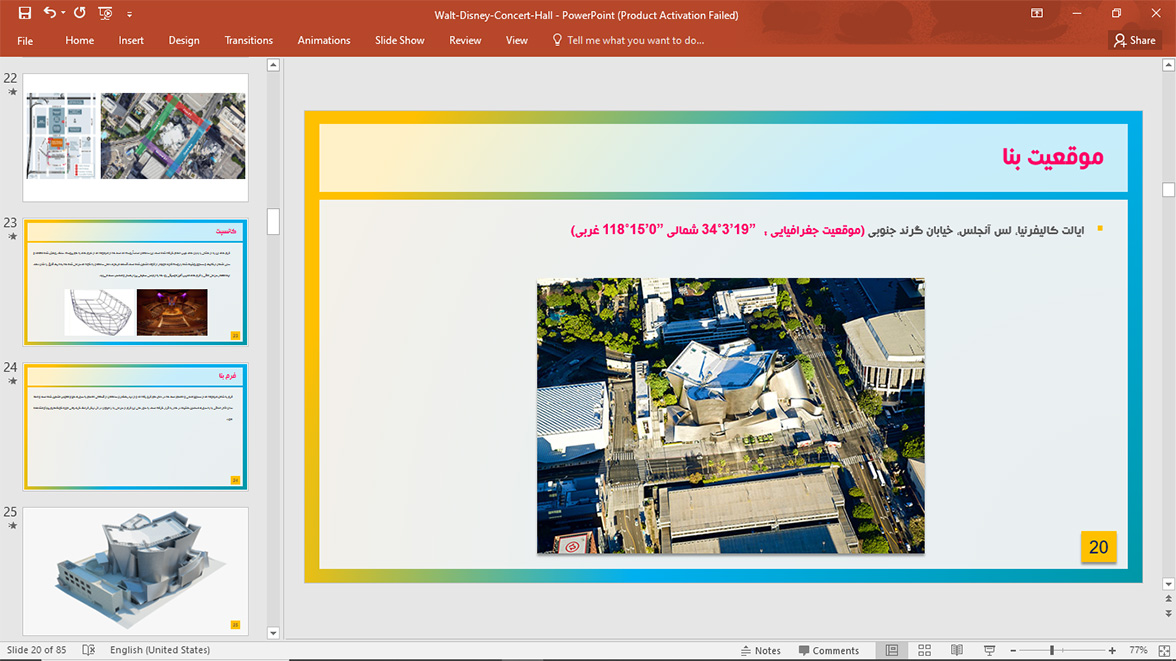This screenshot has height=661, width=1176.
Task: Go to next slide double-arrow button
Action: pyautogui.click(x=1168, y=614)
